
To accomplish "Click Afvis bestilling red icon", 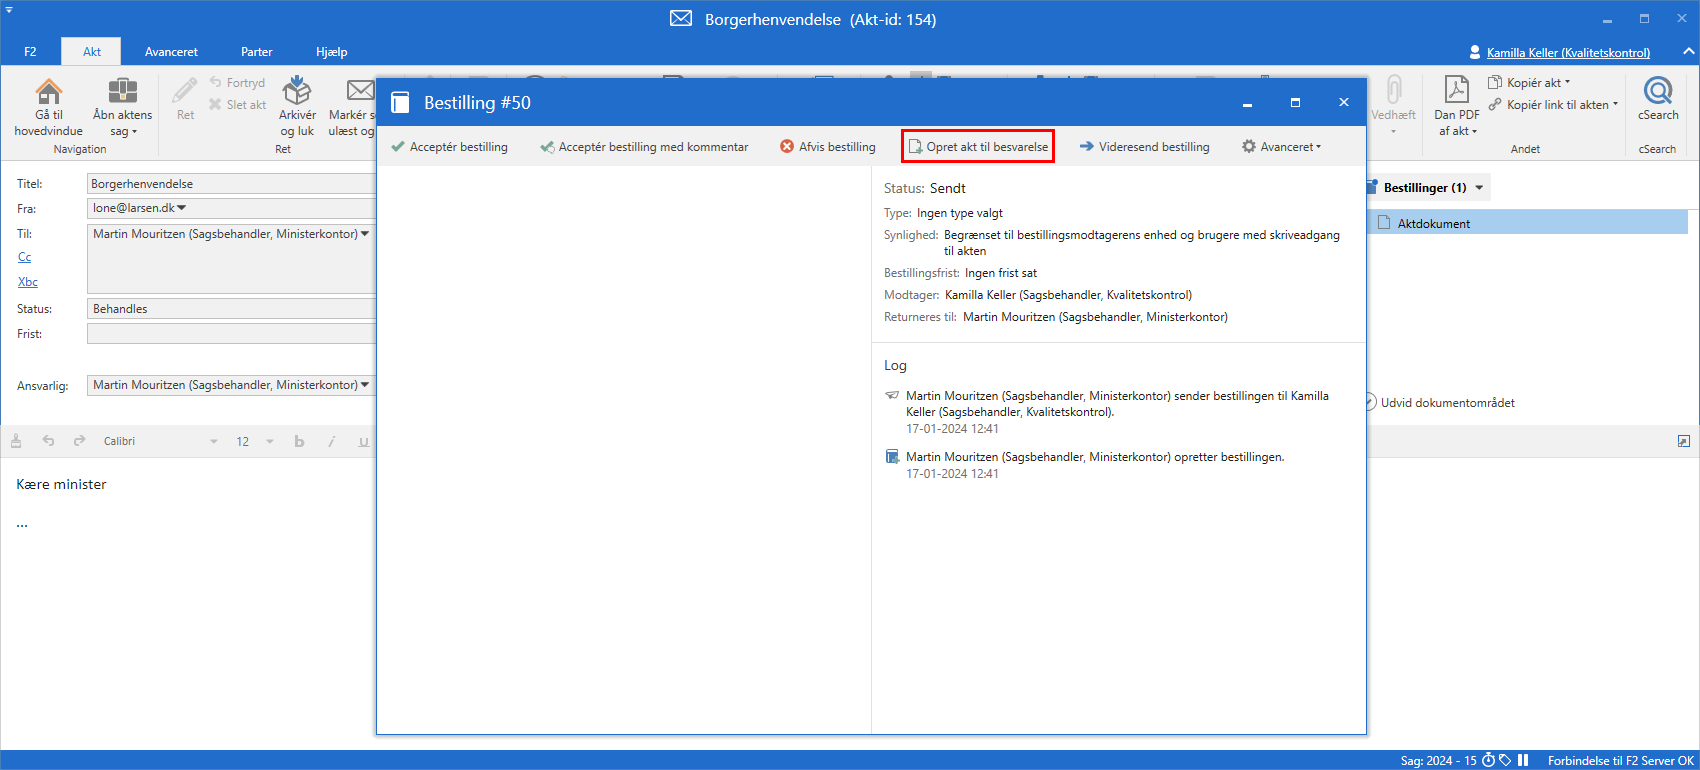I will point(787,147).
